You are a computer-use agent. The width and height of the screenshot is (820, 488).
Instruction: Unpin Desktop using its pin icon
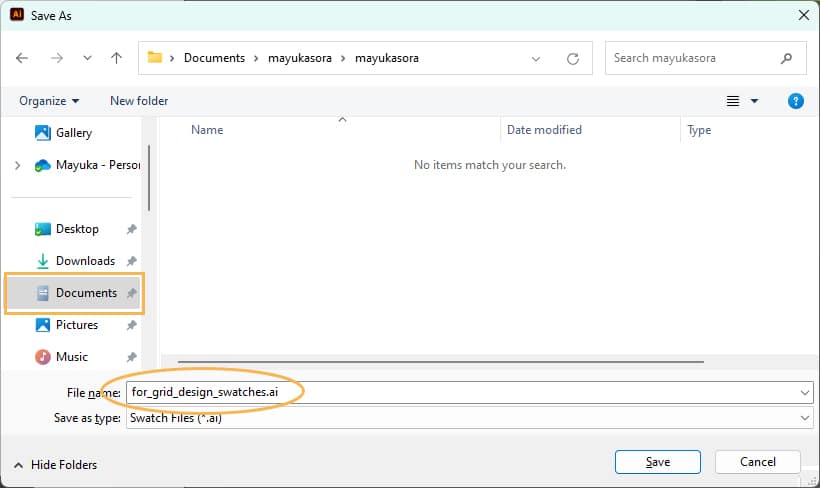click(x=131, y=229)
